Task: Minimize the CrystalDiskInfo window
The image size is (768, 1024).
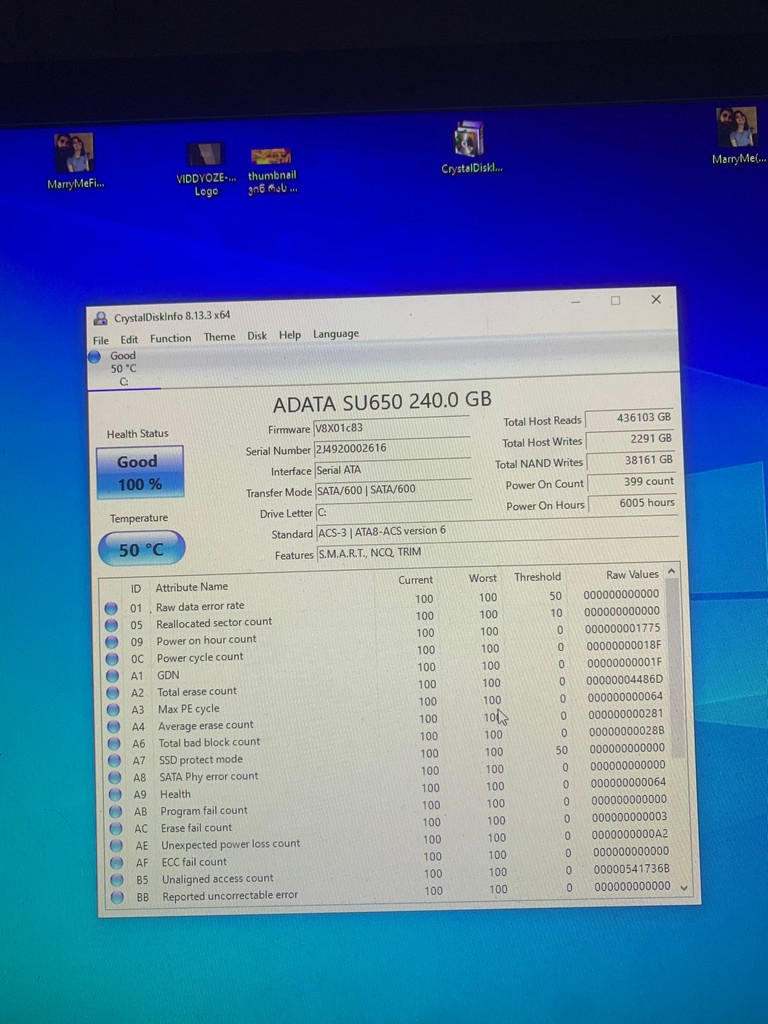Action: (x=575, y=302)
